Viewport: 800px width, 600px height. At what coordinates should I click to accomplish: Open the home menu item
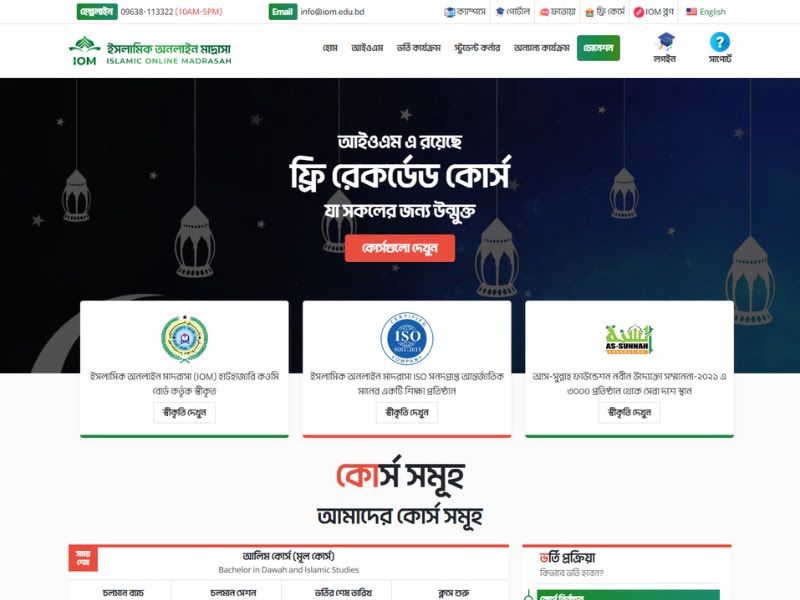330,48
